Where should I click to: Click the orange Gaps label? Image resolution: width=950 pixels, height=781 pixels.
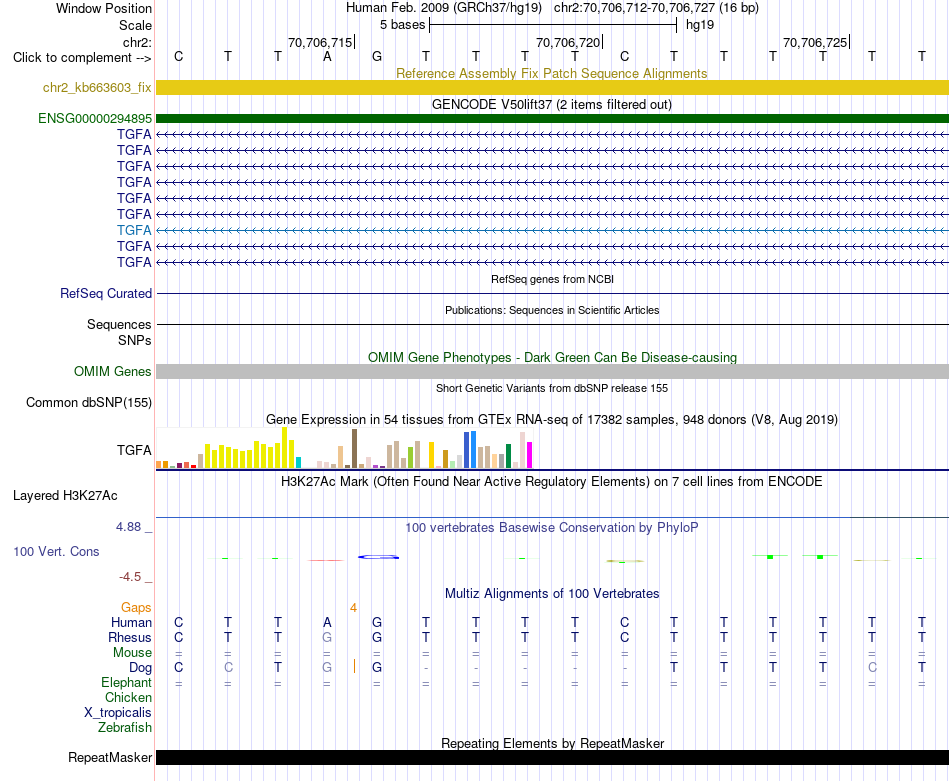click(x=136, y=607)
